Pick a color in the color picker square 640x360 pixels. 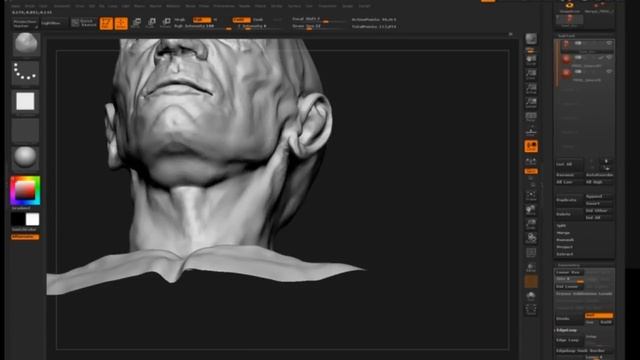[25, 190]
